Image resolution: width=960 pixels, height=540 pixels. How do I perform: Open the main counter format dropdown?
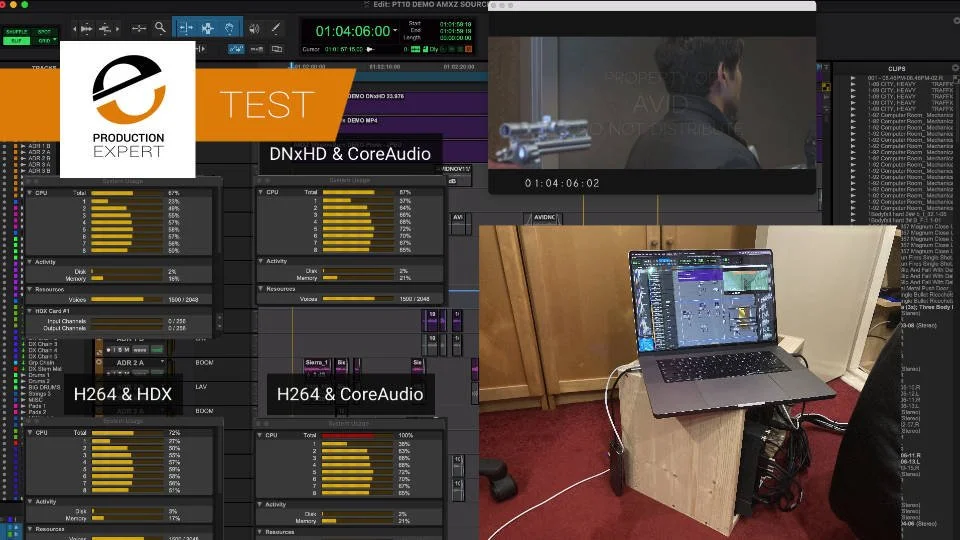(x=396, y=31)
